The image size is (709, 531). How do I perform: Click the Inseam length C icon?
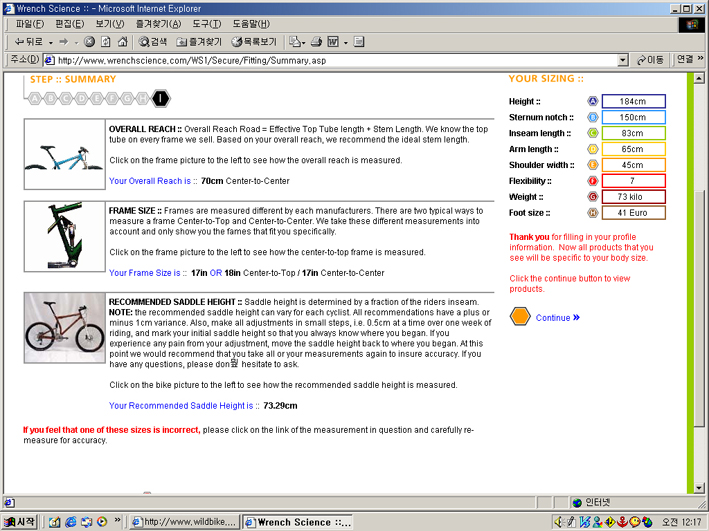click(592, 133)
